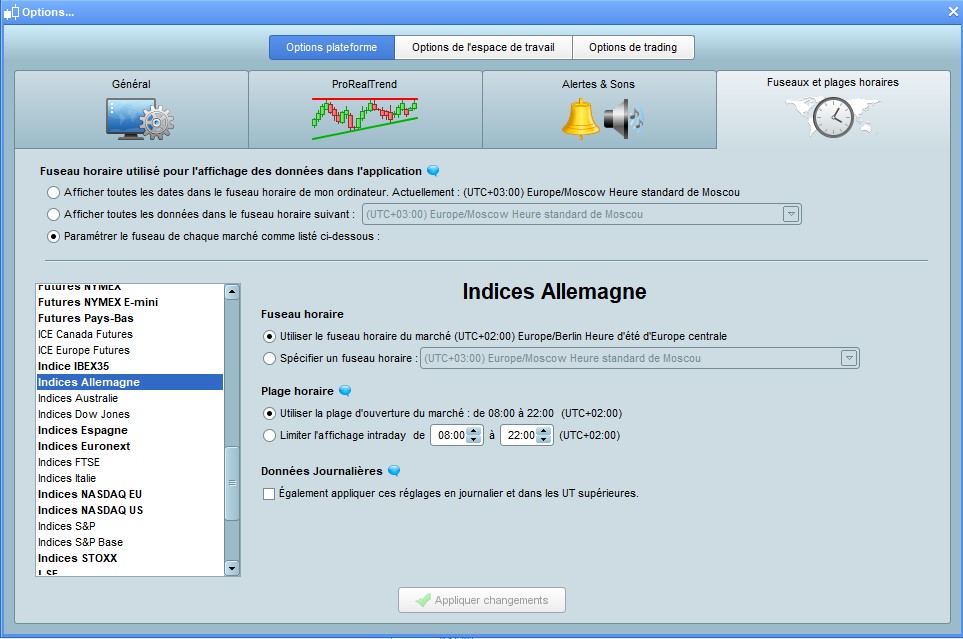Switch to 'Options de l'espace de travail' tab
The height and width of the screenshot is (639, 963).
(x=483, y=47)
